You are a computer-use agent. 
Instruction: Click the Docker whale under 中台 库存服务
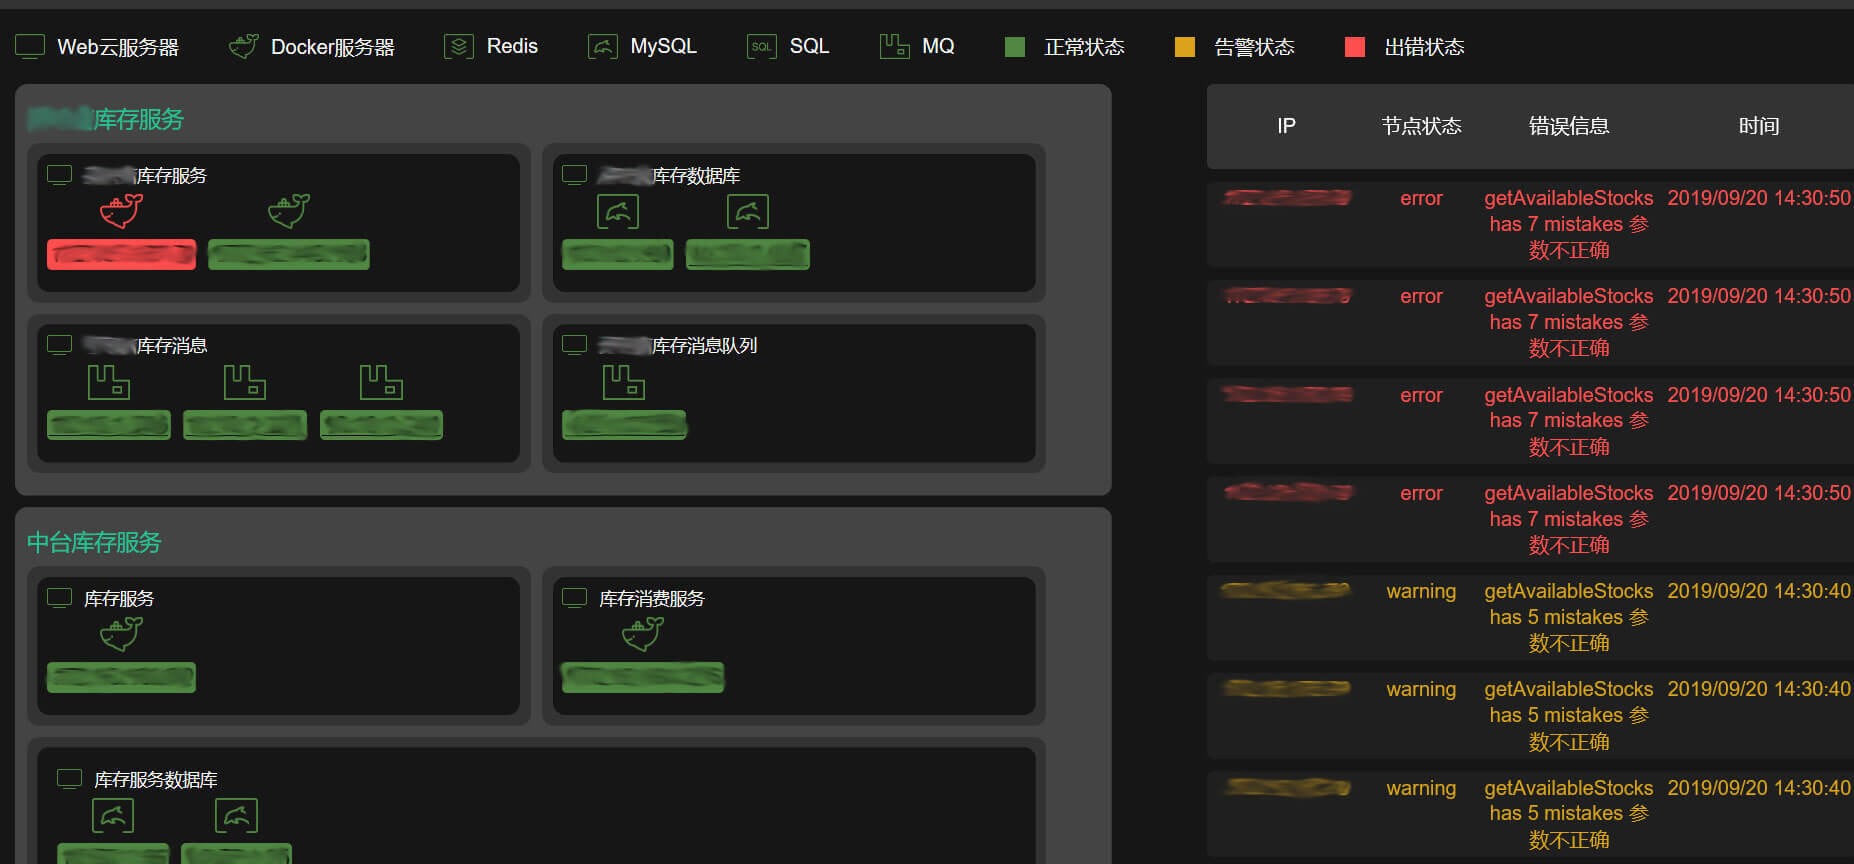[121, 634]
